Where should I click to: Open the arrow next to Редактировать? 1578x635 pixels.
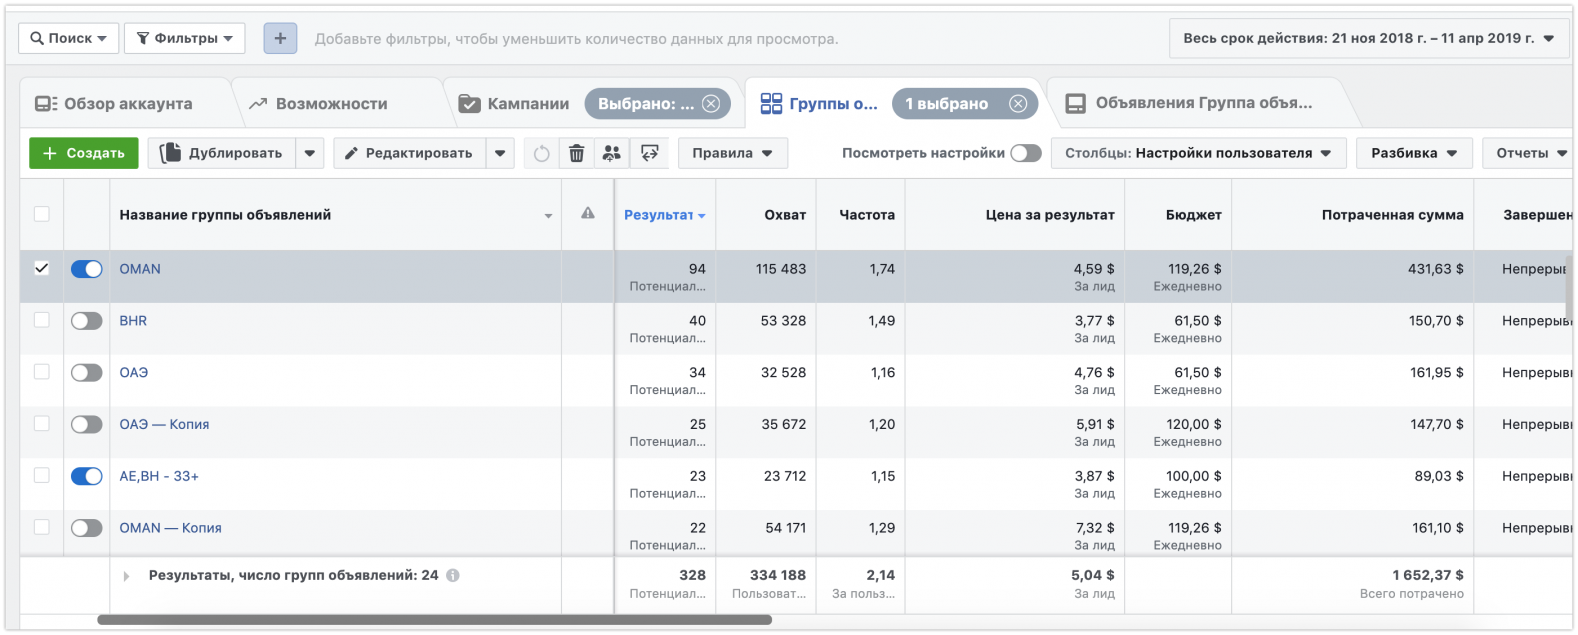[x=500, y=153]
